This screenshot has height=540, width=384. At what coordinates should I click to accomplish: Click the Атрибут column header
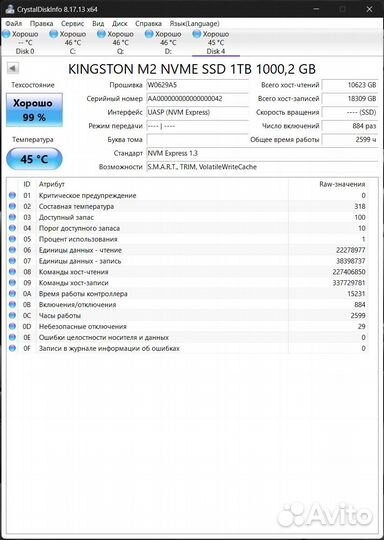pyautogui.click(x=52, y=184)
